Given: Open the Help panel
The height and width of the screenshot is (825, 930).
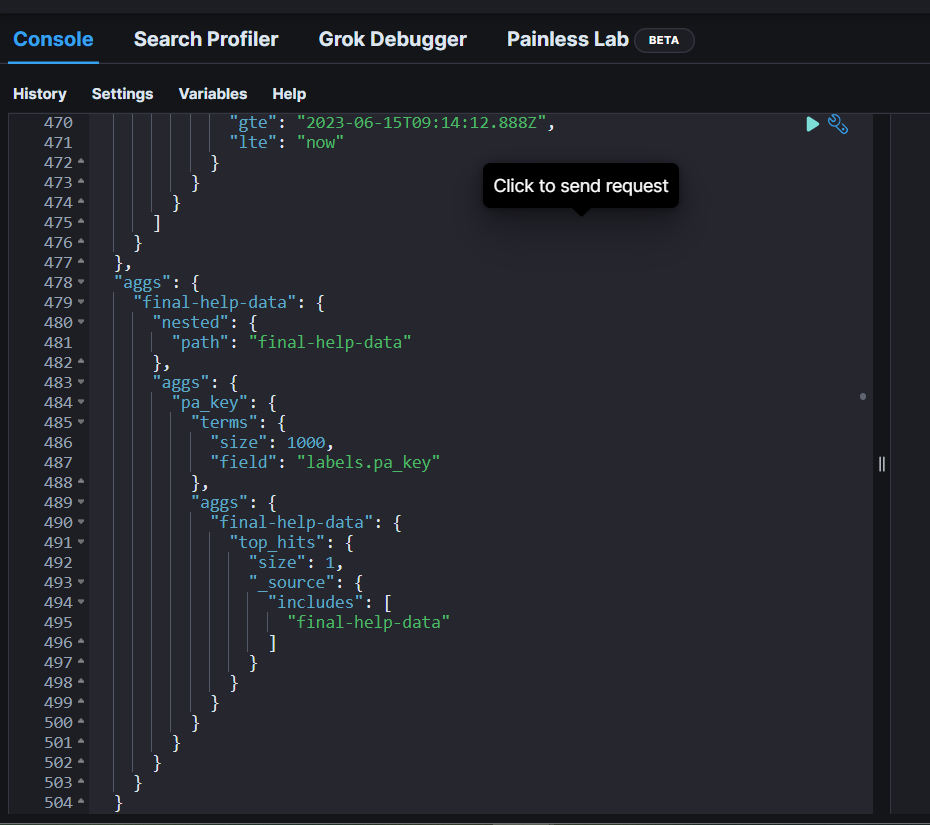Looking at the screenshot, I should 289,94.
